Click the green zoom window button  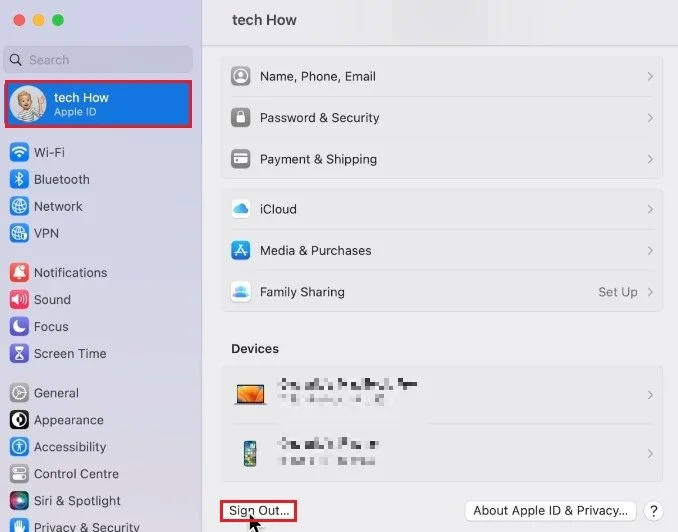pos(58,20)
